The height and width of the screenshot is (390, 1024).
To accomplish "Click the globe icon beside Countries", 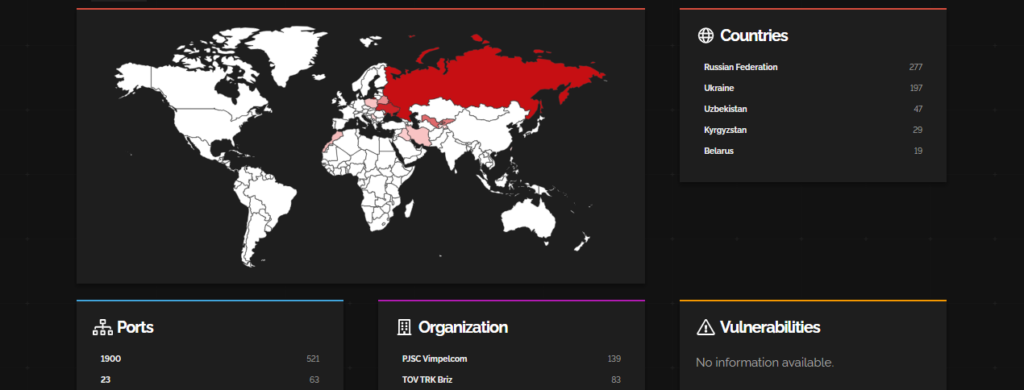I will pos(705,36).
